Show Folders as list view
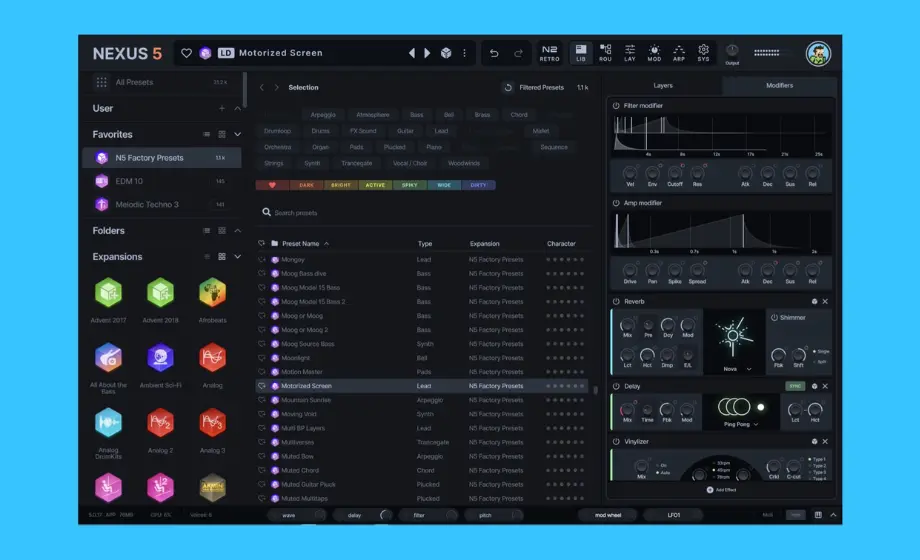The height and width of the screenshot is (560, 920). point(207,231)
